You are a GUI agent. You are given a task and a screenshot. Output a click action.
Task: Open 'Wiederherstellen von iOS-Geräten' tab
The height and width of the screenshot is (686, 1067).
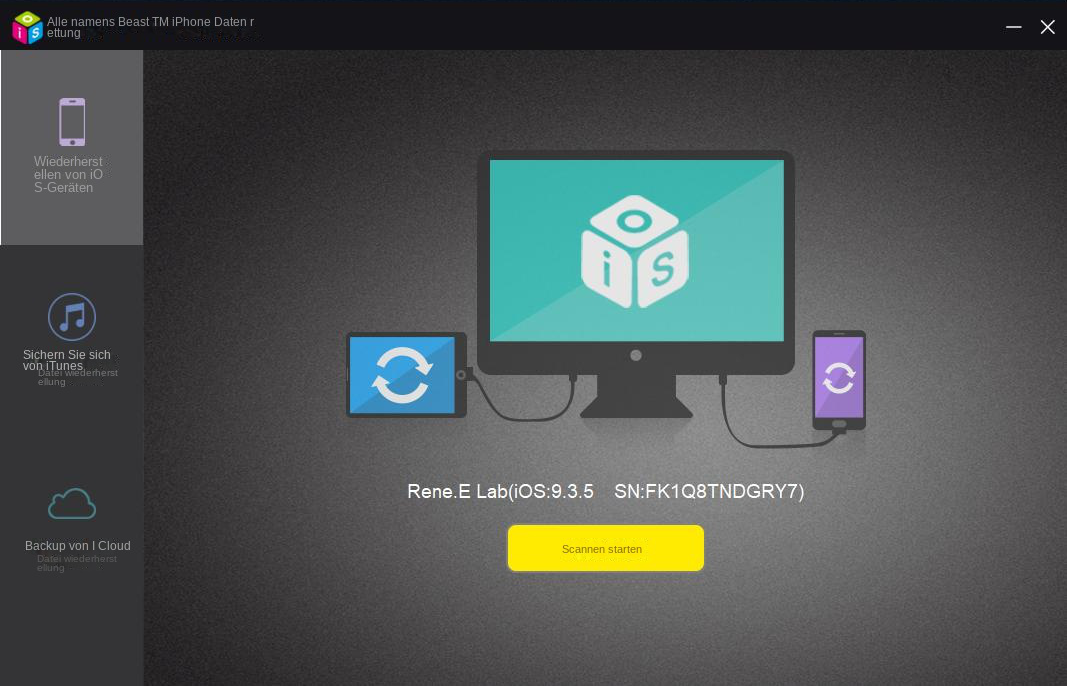point(71,147)
